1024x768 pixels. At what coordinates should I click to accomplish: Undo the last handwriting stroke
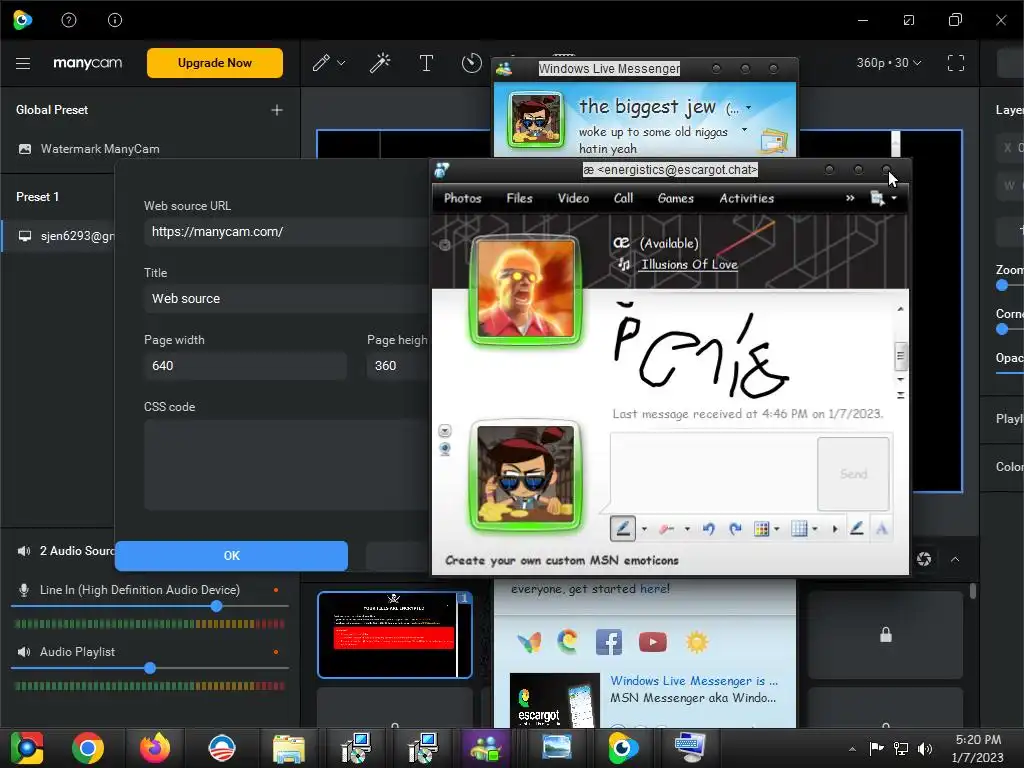[708, 529]
